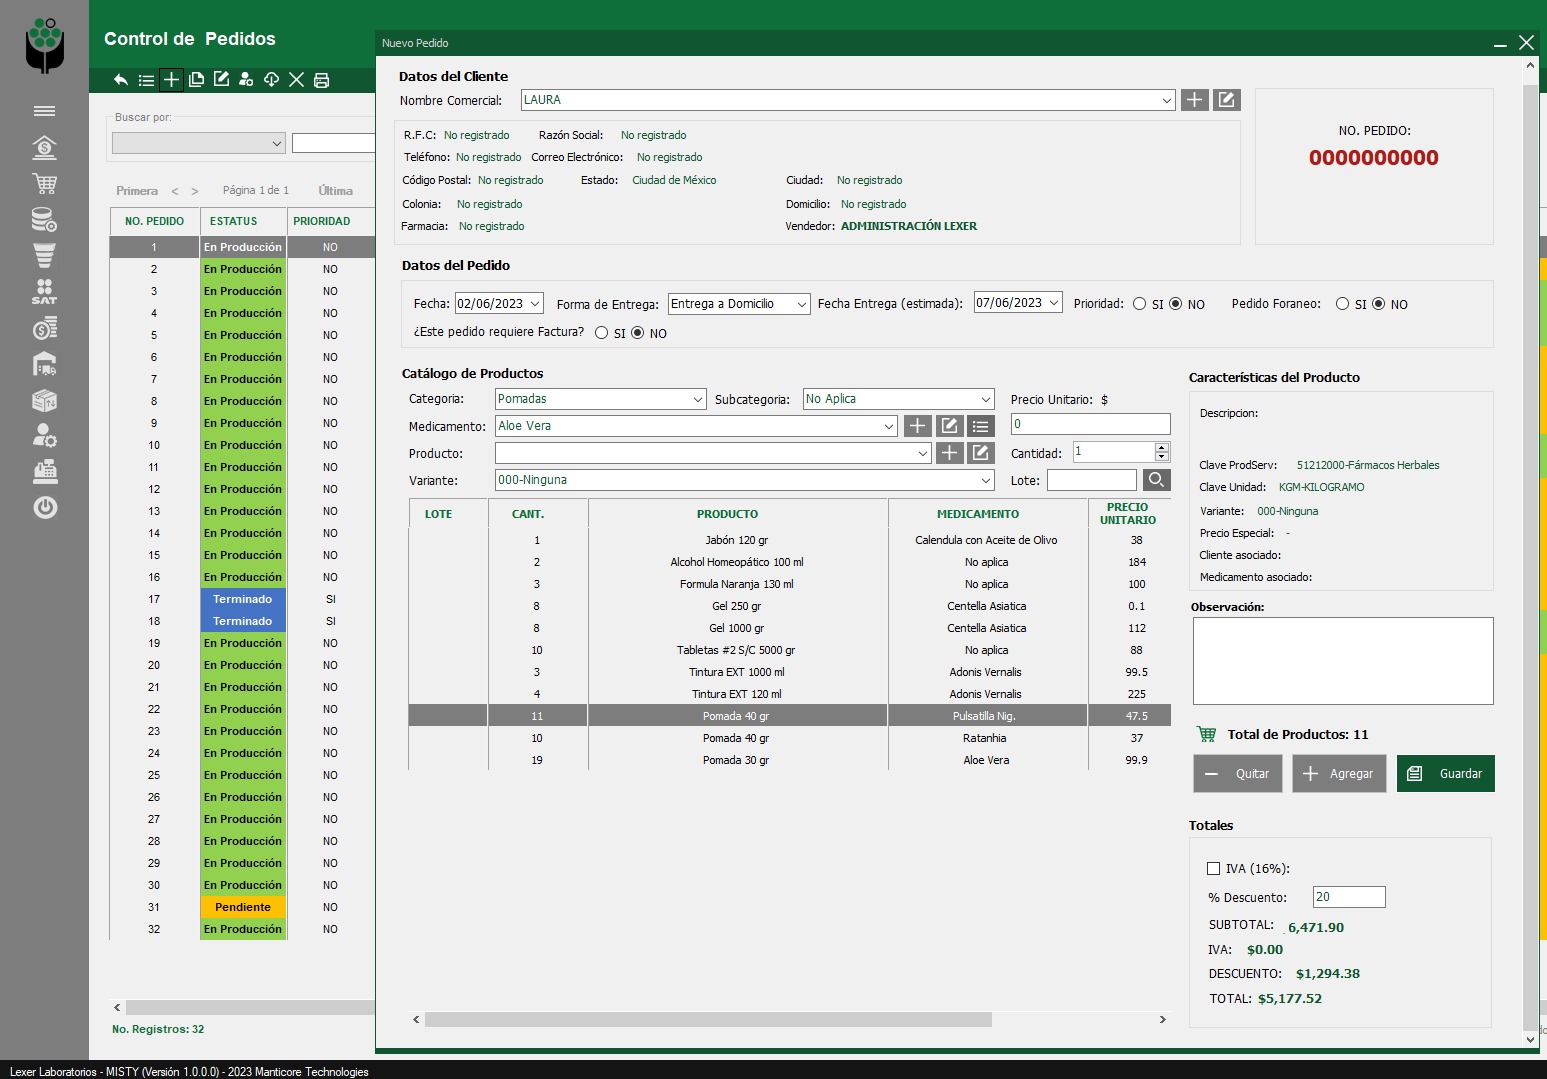The image size is (1547, 1079).
Task: Click the Guardar button
Action: [1446, 774]
